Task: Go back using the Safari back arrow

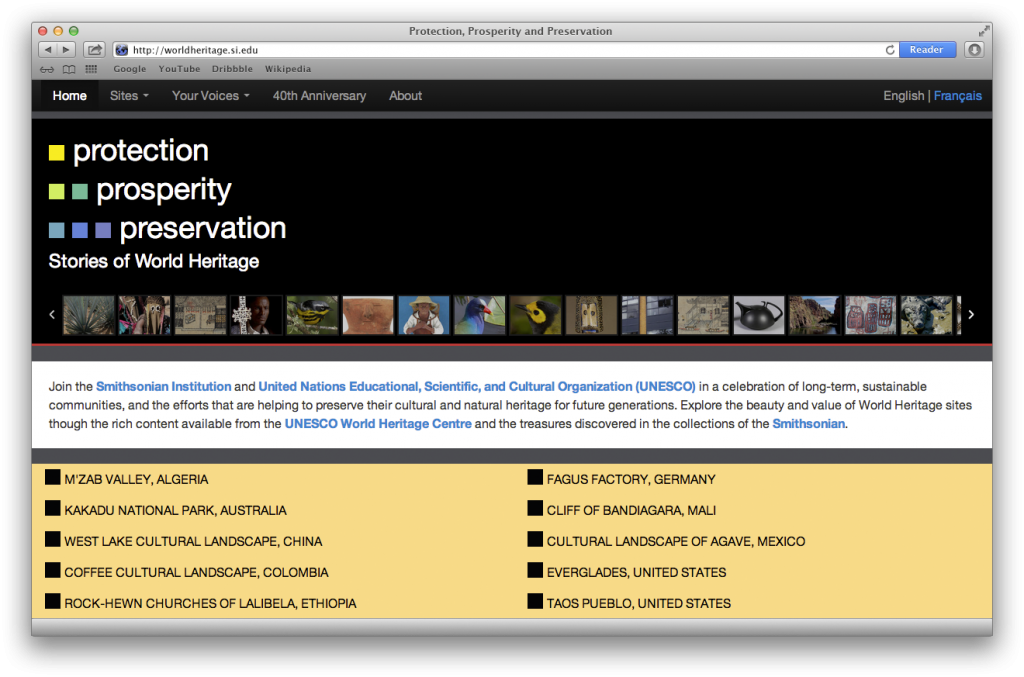Action: click(x=48, y=50)
